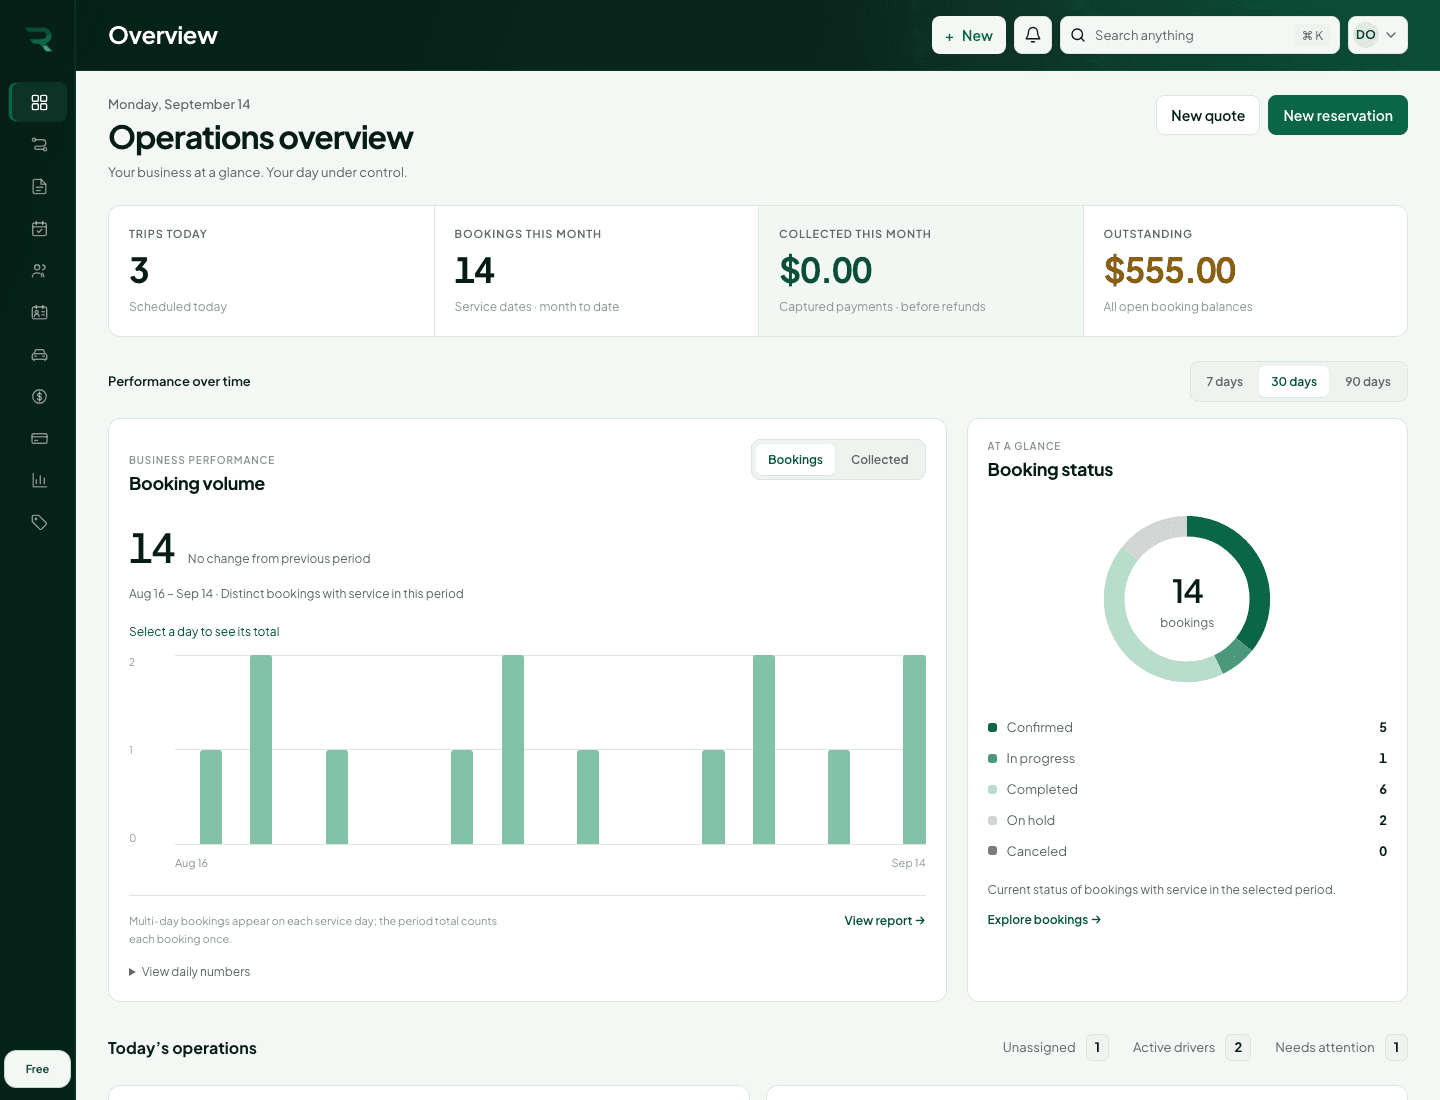Viewport: 1440px width, 1100px height.
Task: Open the credit card icon in sidebar
Action: pos(39,438)
